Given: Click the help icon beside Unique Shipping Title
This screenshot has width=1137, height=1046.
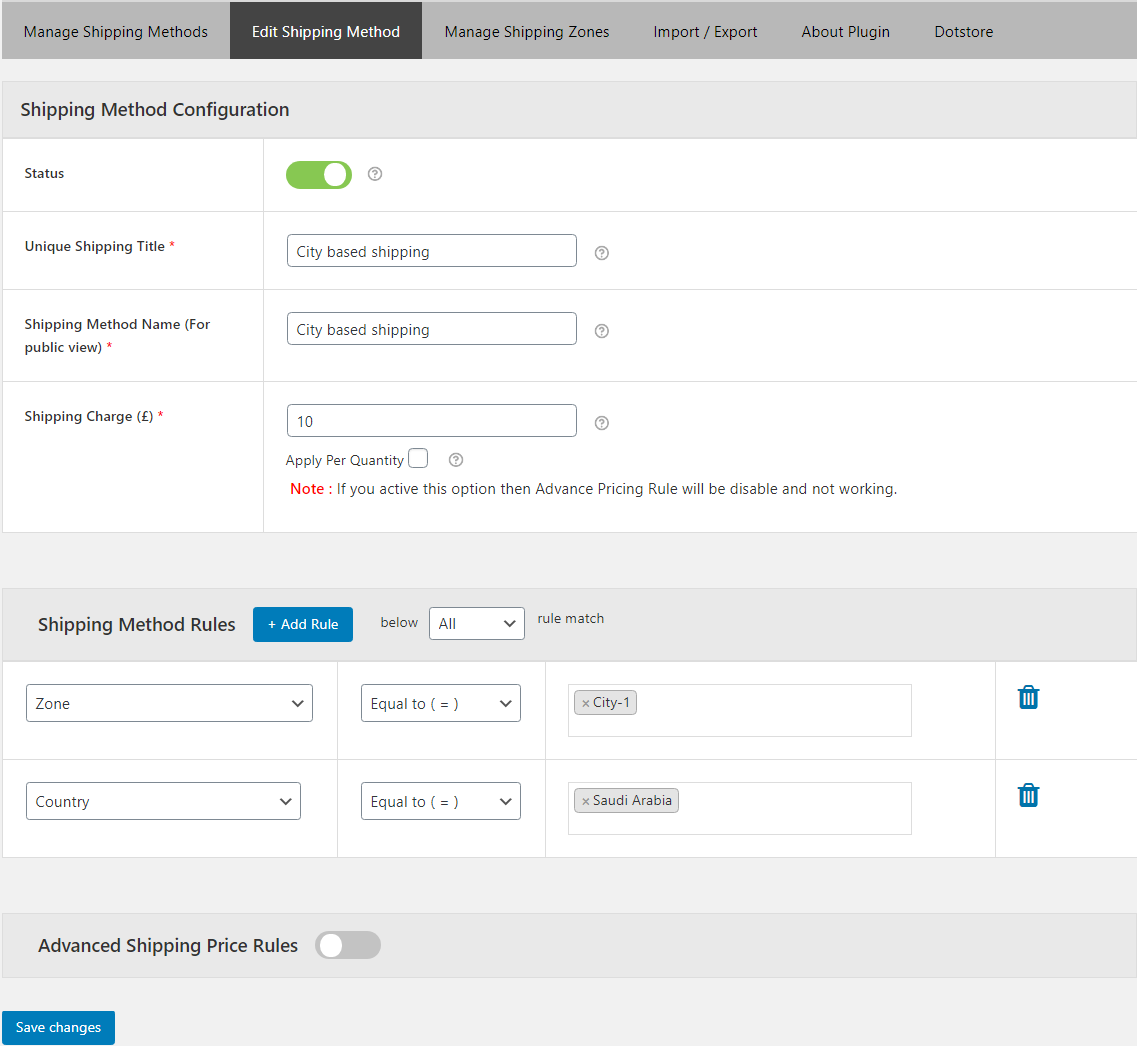Looking at the screenshot, I should pyautogui.click(x=601, y=254).
